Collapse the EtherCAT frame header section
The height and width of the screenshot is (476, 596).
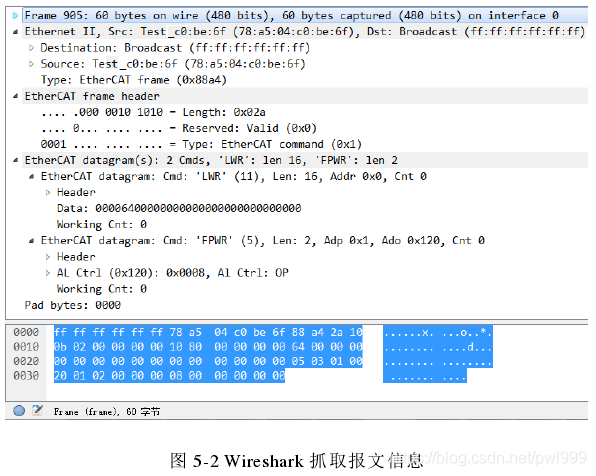tap(15, 96)
